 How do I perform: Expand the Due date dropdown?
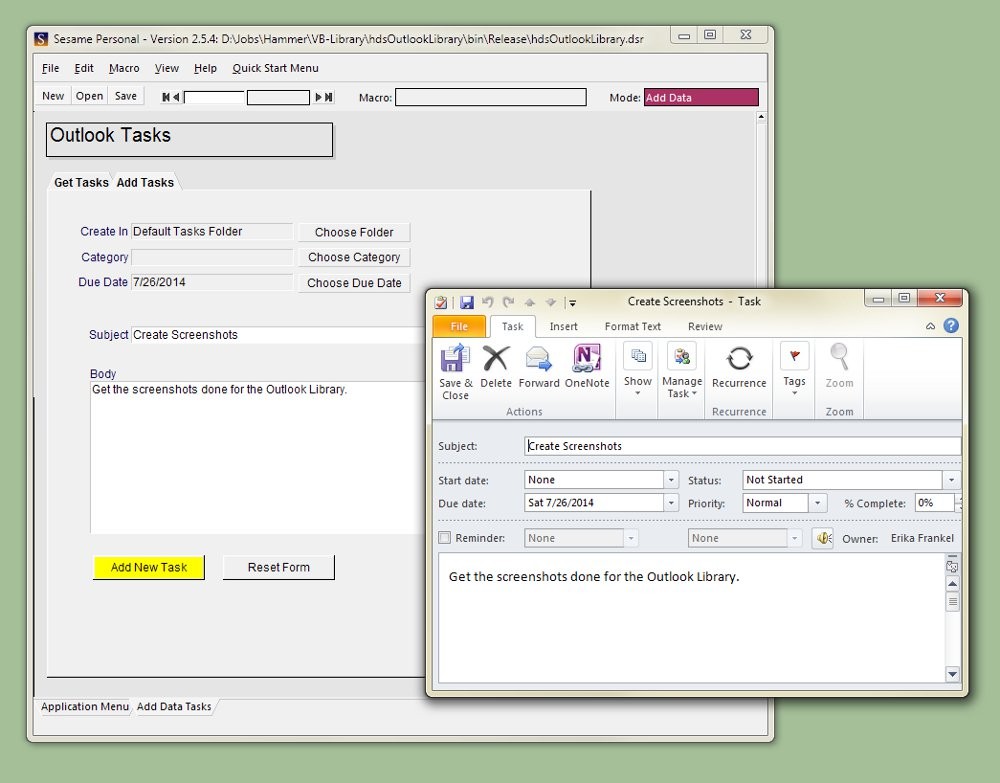[x=671, y=503]
